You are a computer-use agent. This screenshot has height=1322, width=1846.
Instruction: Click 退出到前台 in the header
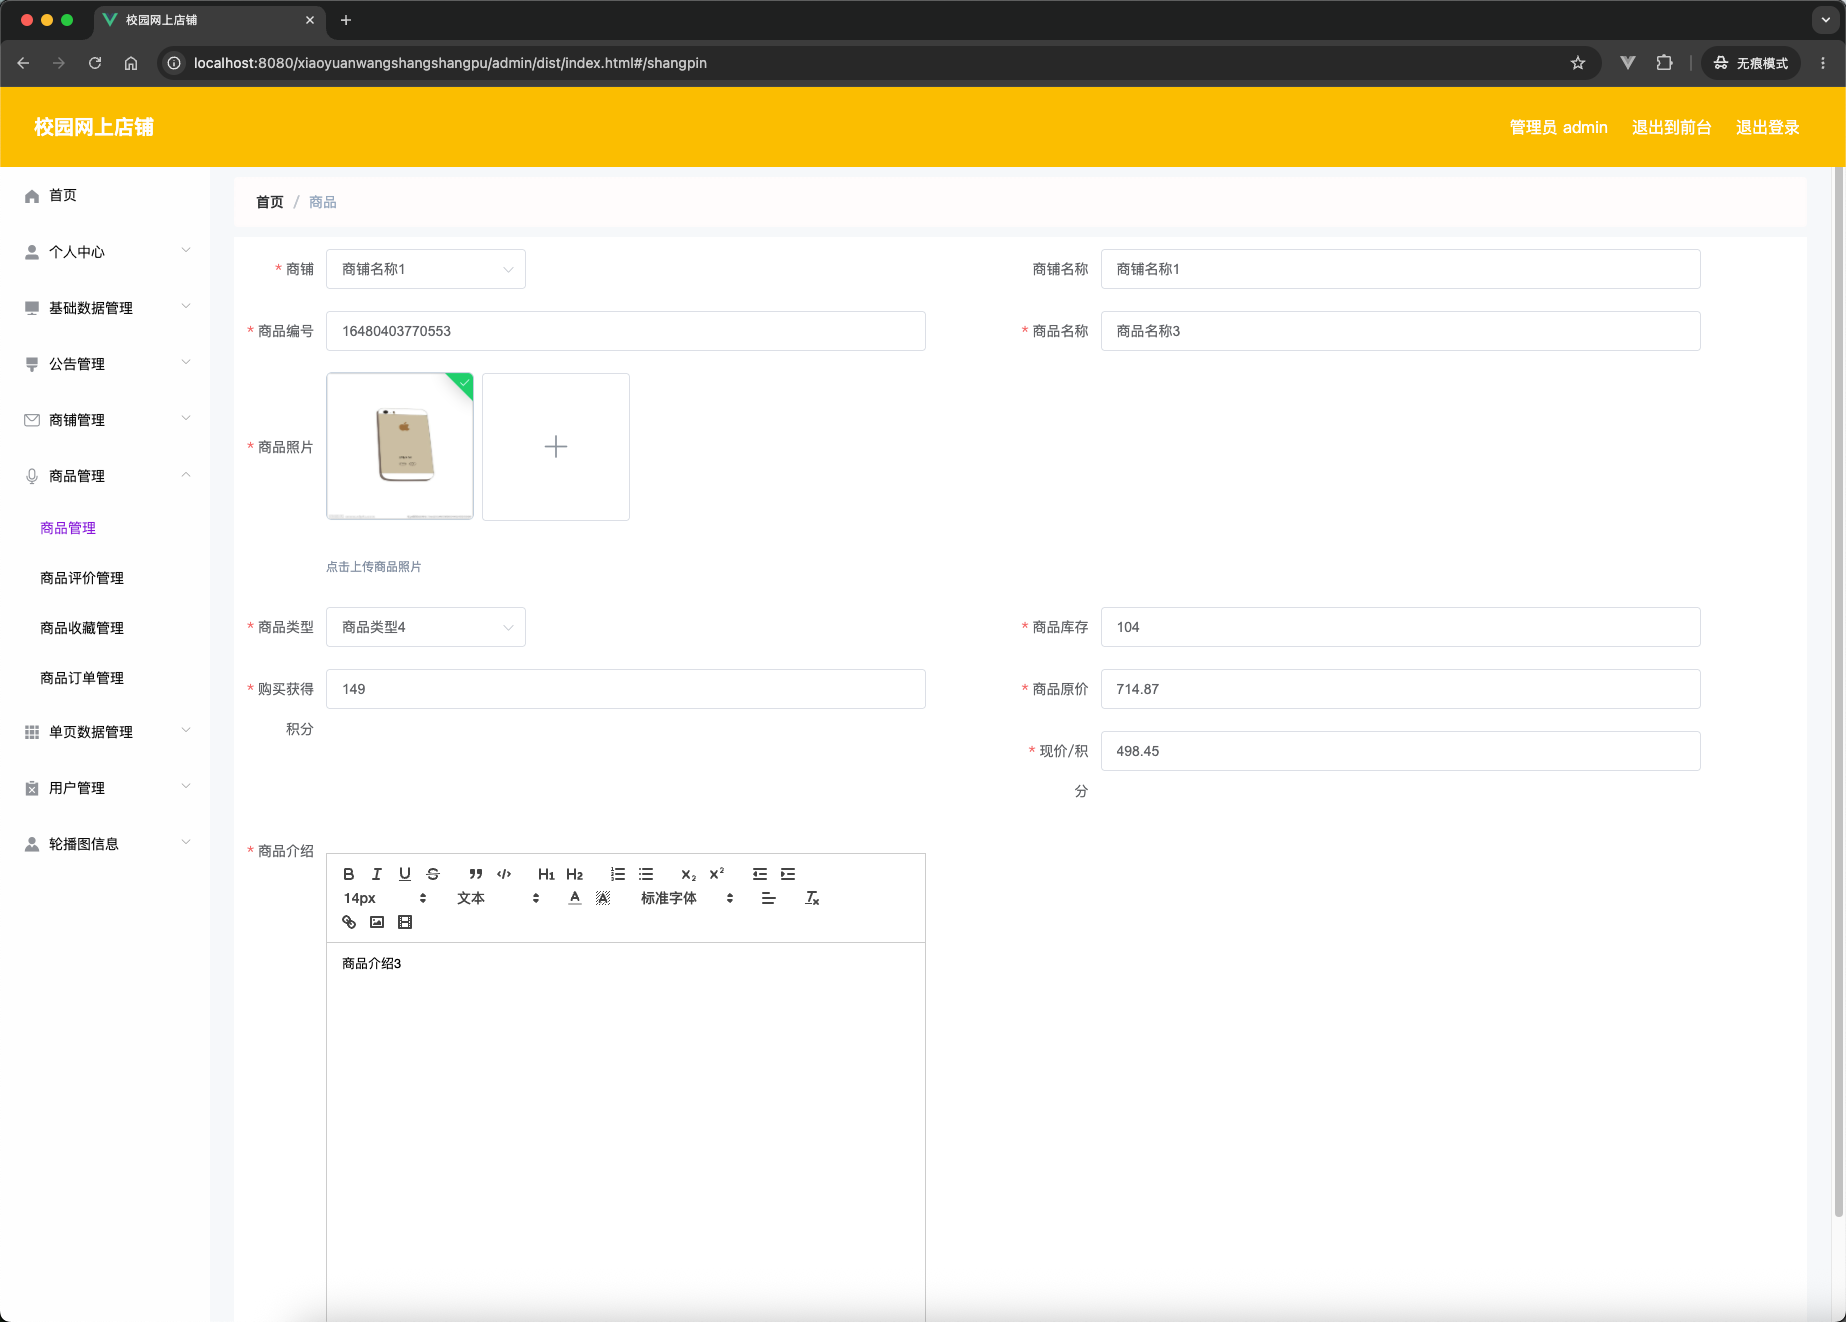[x=1671, y=127]
